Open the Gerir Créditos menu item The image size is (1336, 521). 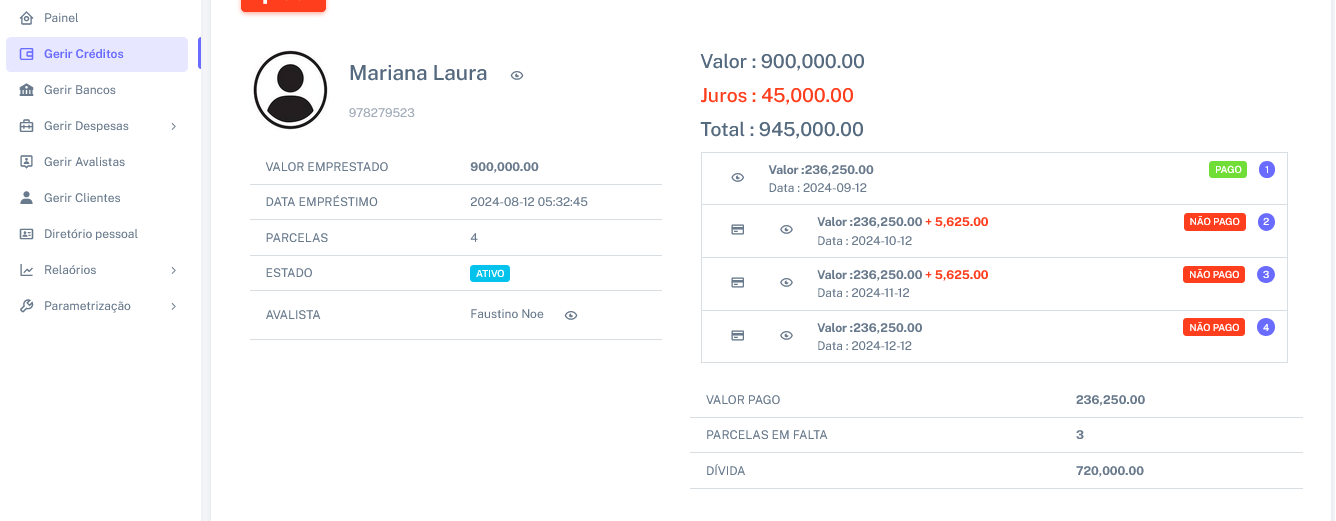(84, 54)
